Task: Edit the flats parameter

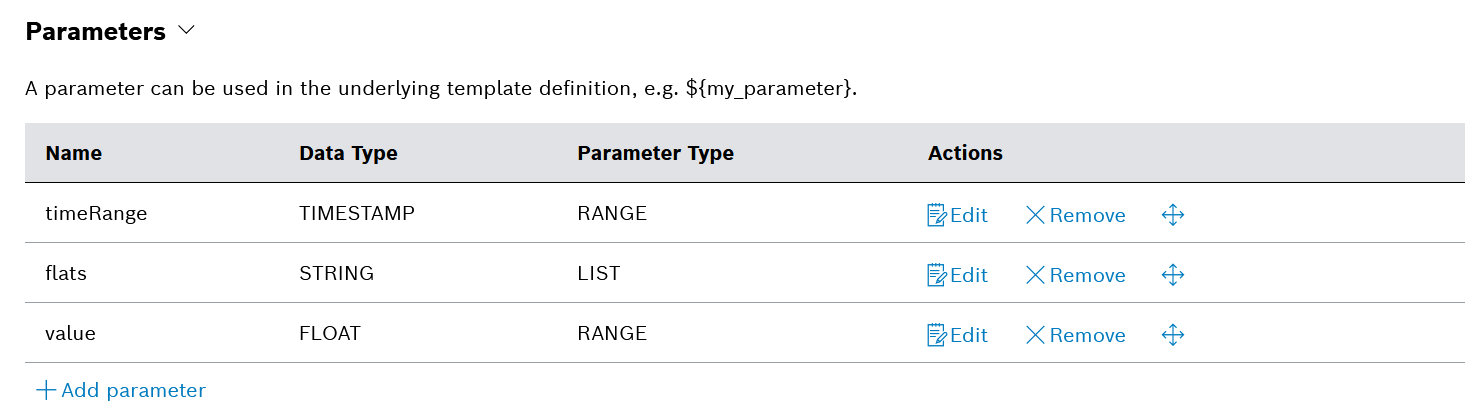Action: 957,275
